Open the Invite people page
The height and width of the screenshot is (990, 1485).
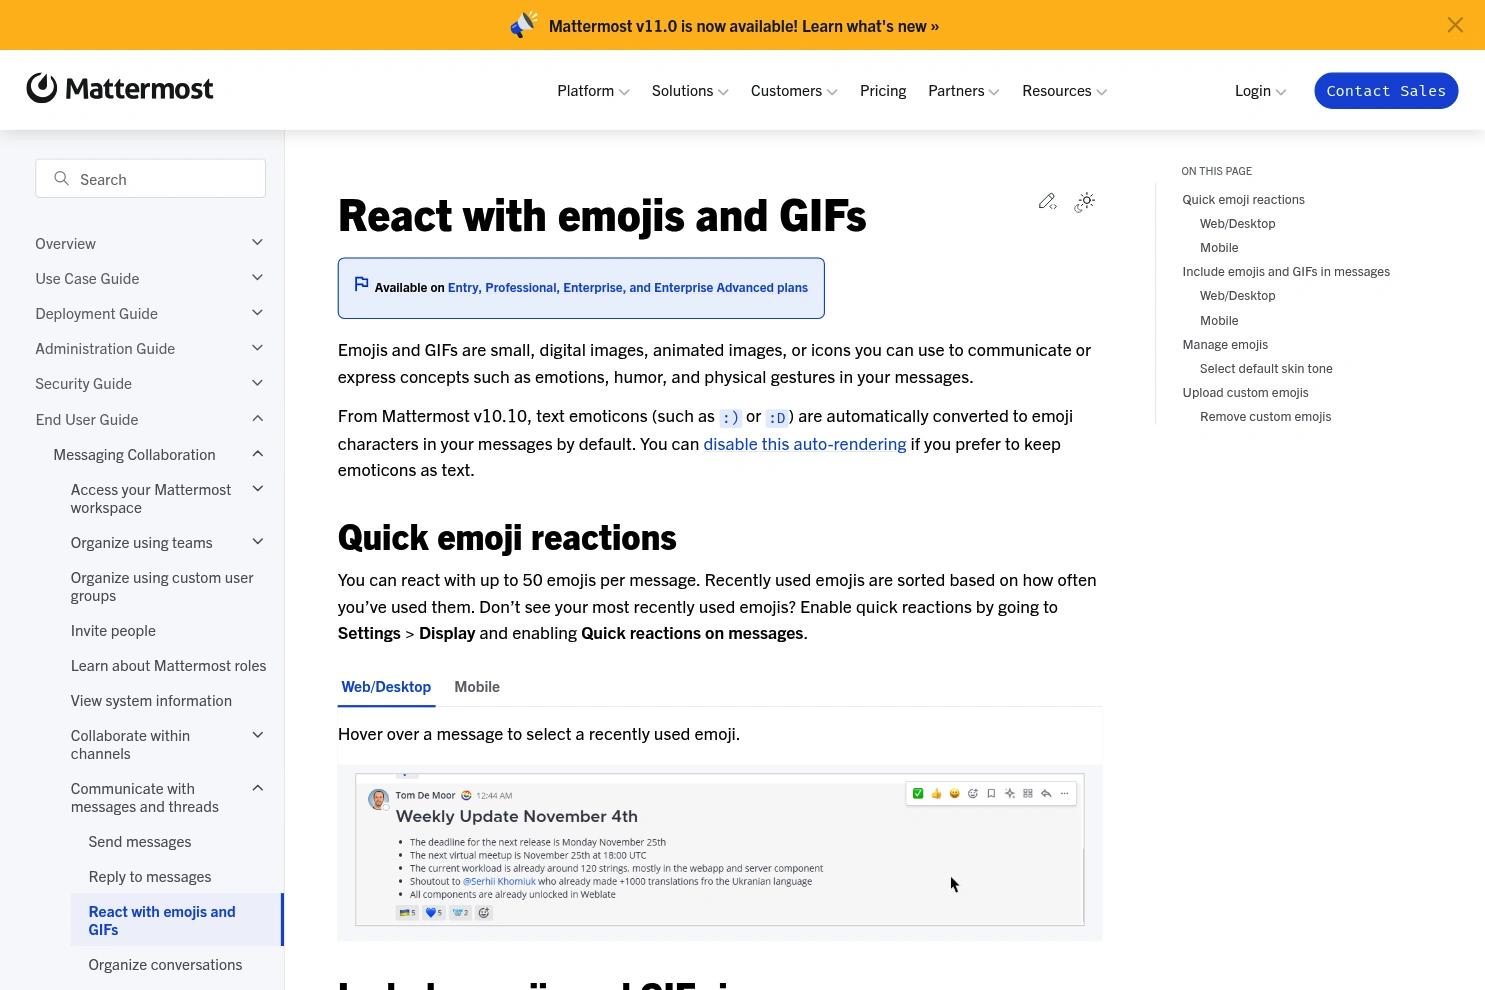click(113, 631)
